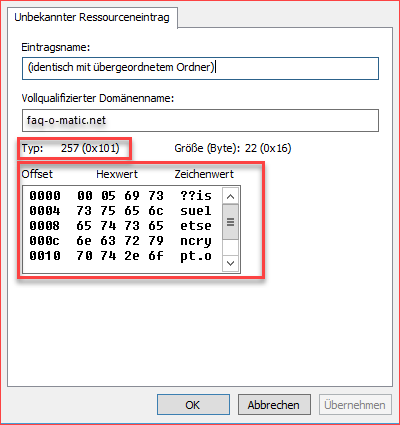Click the Übernehmen button

click(x=355, y=405)
